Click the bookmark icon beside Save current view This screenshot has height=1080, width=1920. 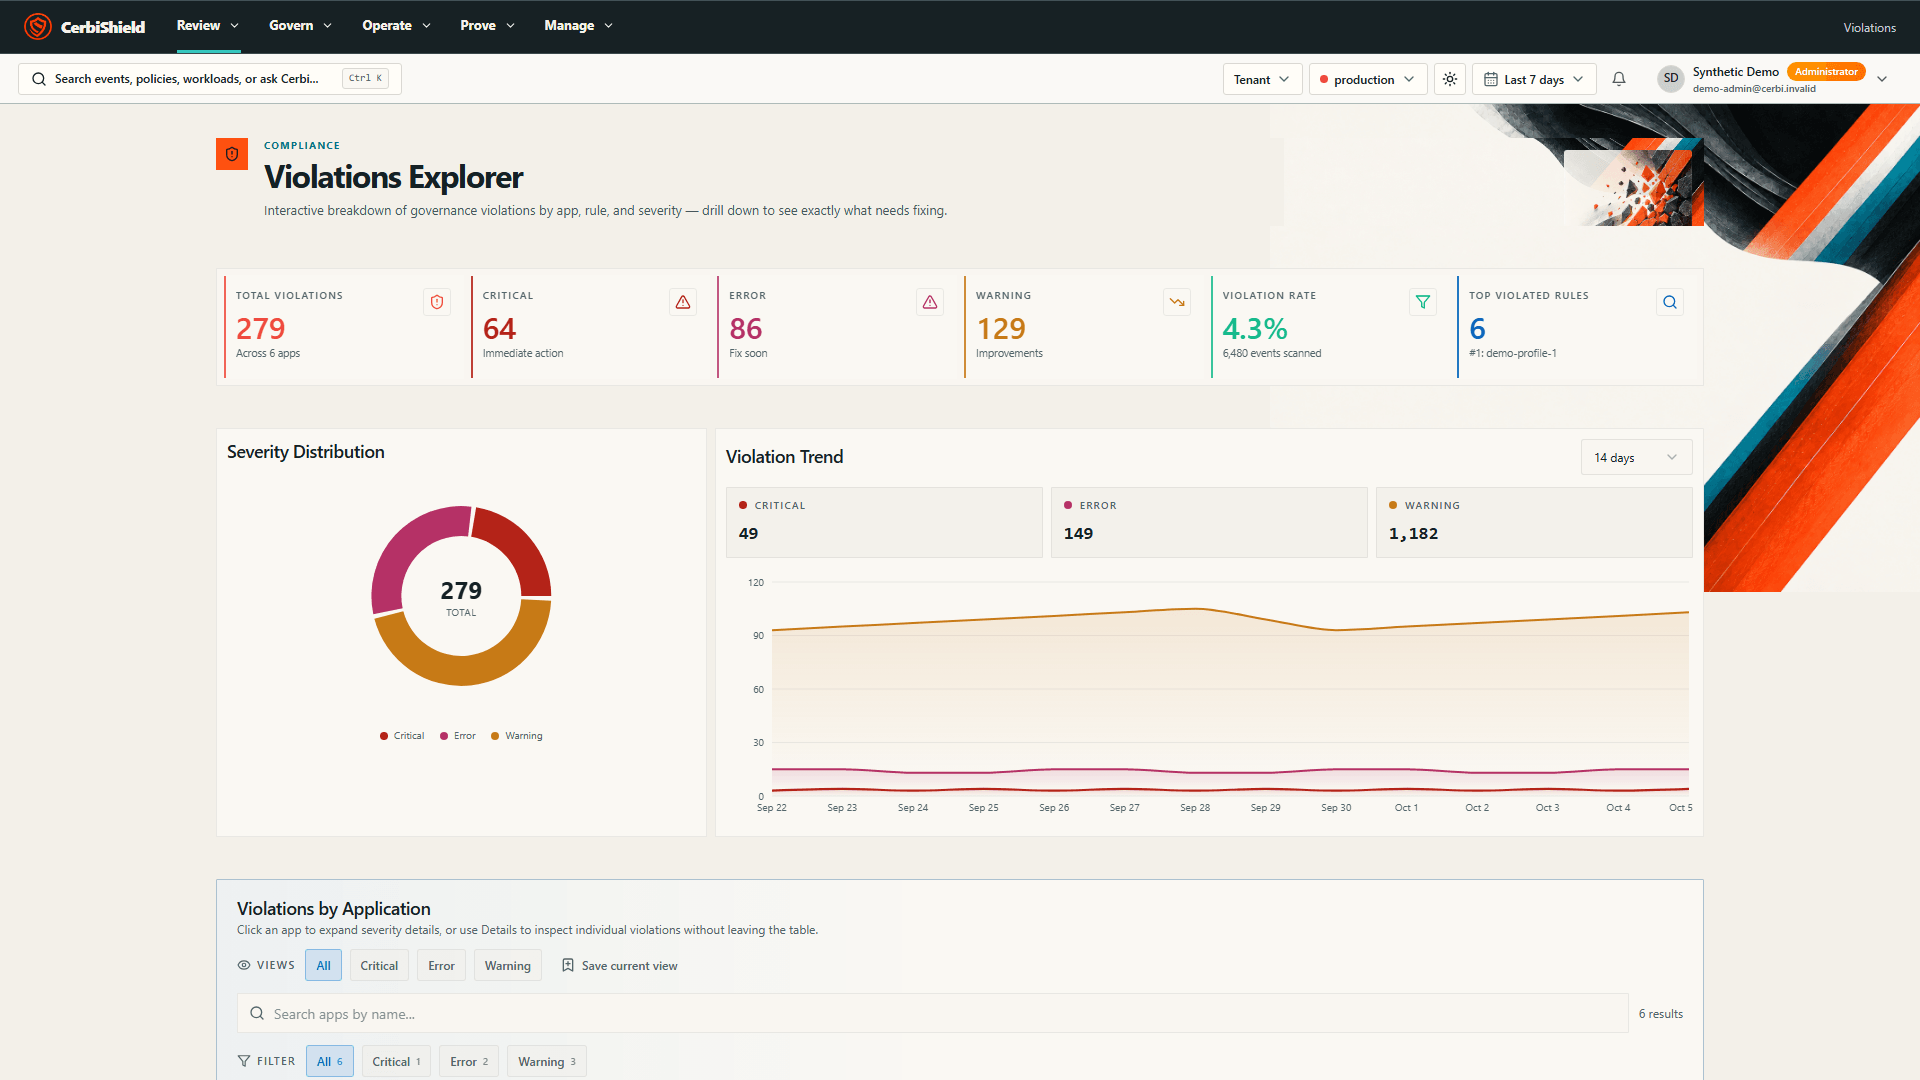point(568,965)
